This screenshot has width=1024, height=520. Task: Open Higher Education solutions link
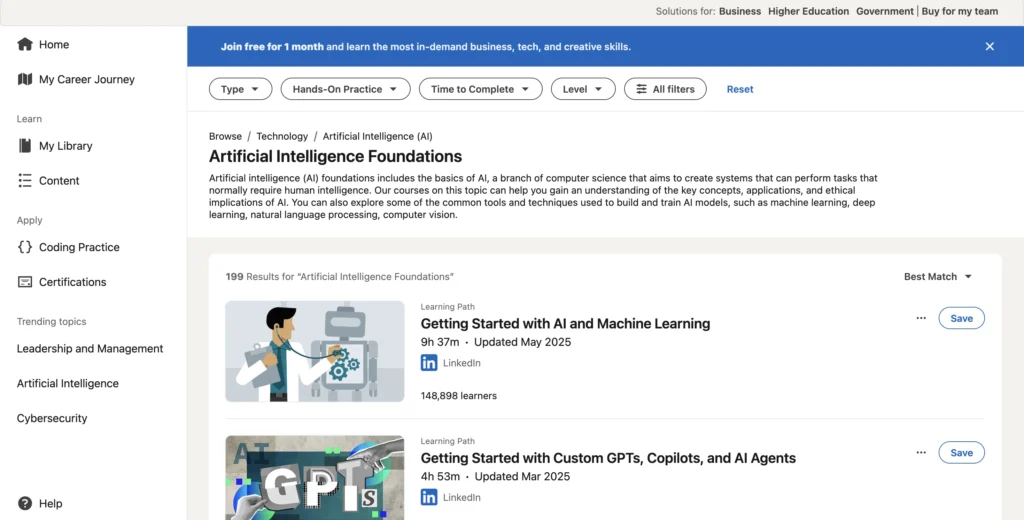[x=808, y=11]
